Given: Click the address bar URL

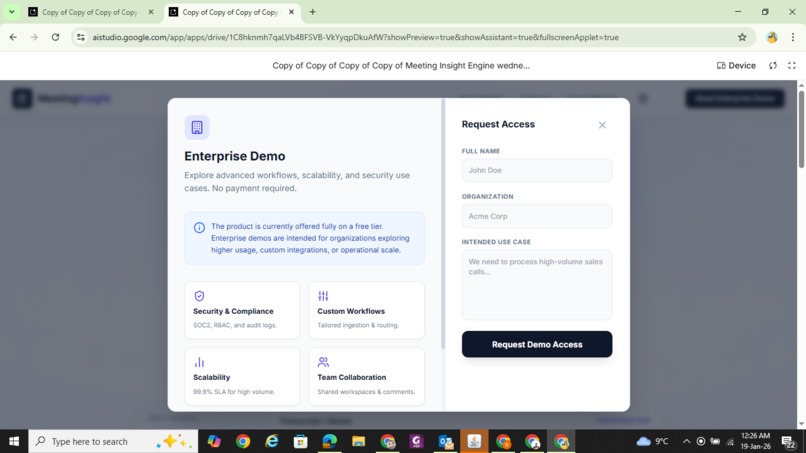Looking at the screenshot, I should click(355, 37).
